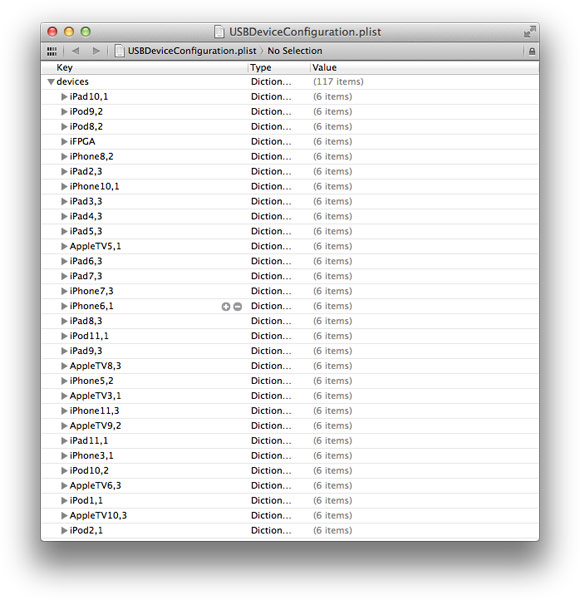Click the (6 items) value of iPod2,1
The width and height of the screenshot is (580, 600).
point(332,530)
